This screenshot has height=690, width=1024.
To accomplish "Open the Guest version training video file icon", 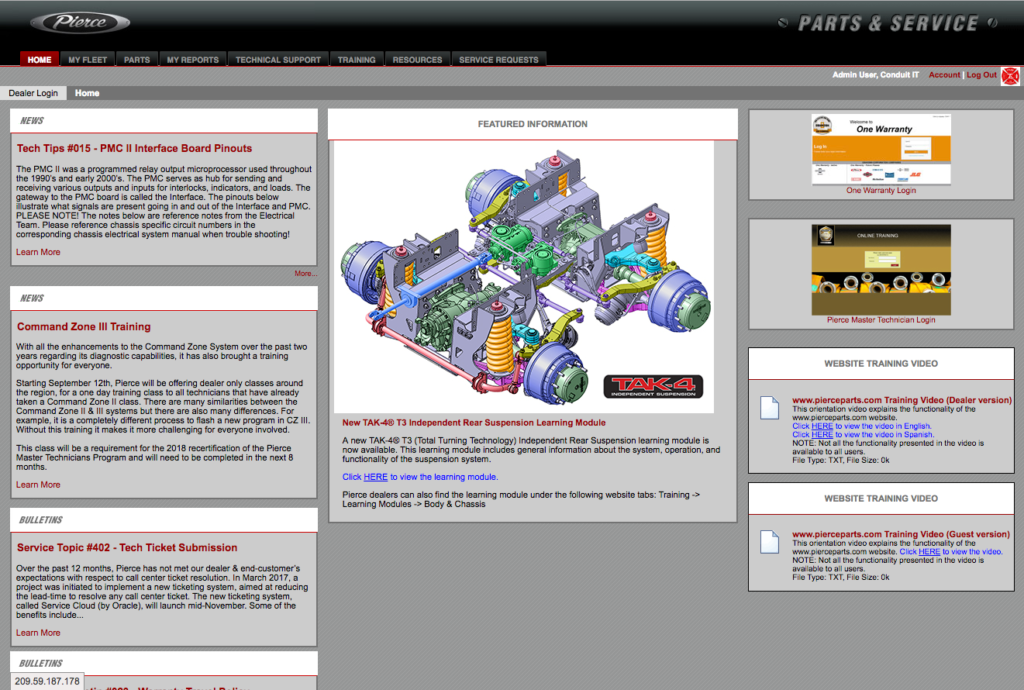I will (x=769, y=542).
